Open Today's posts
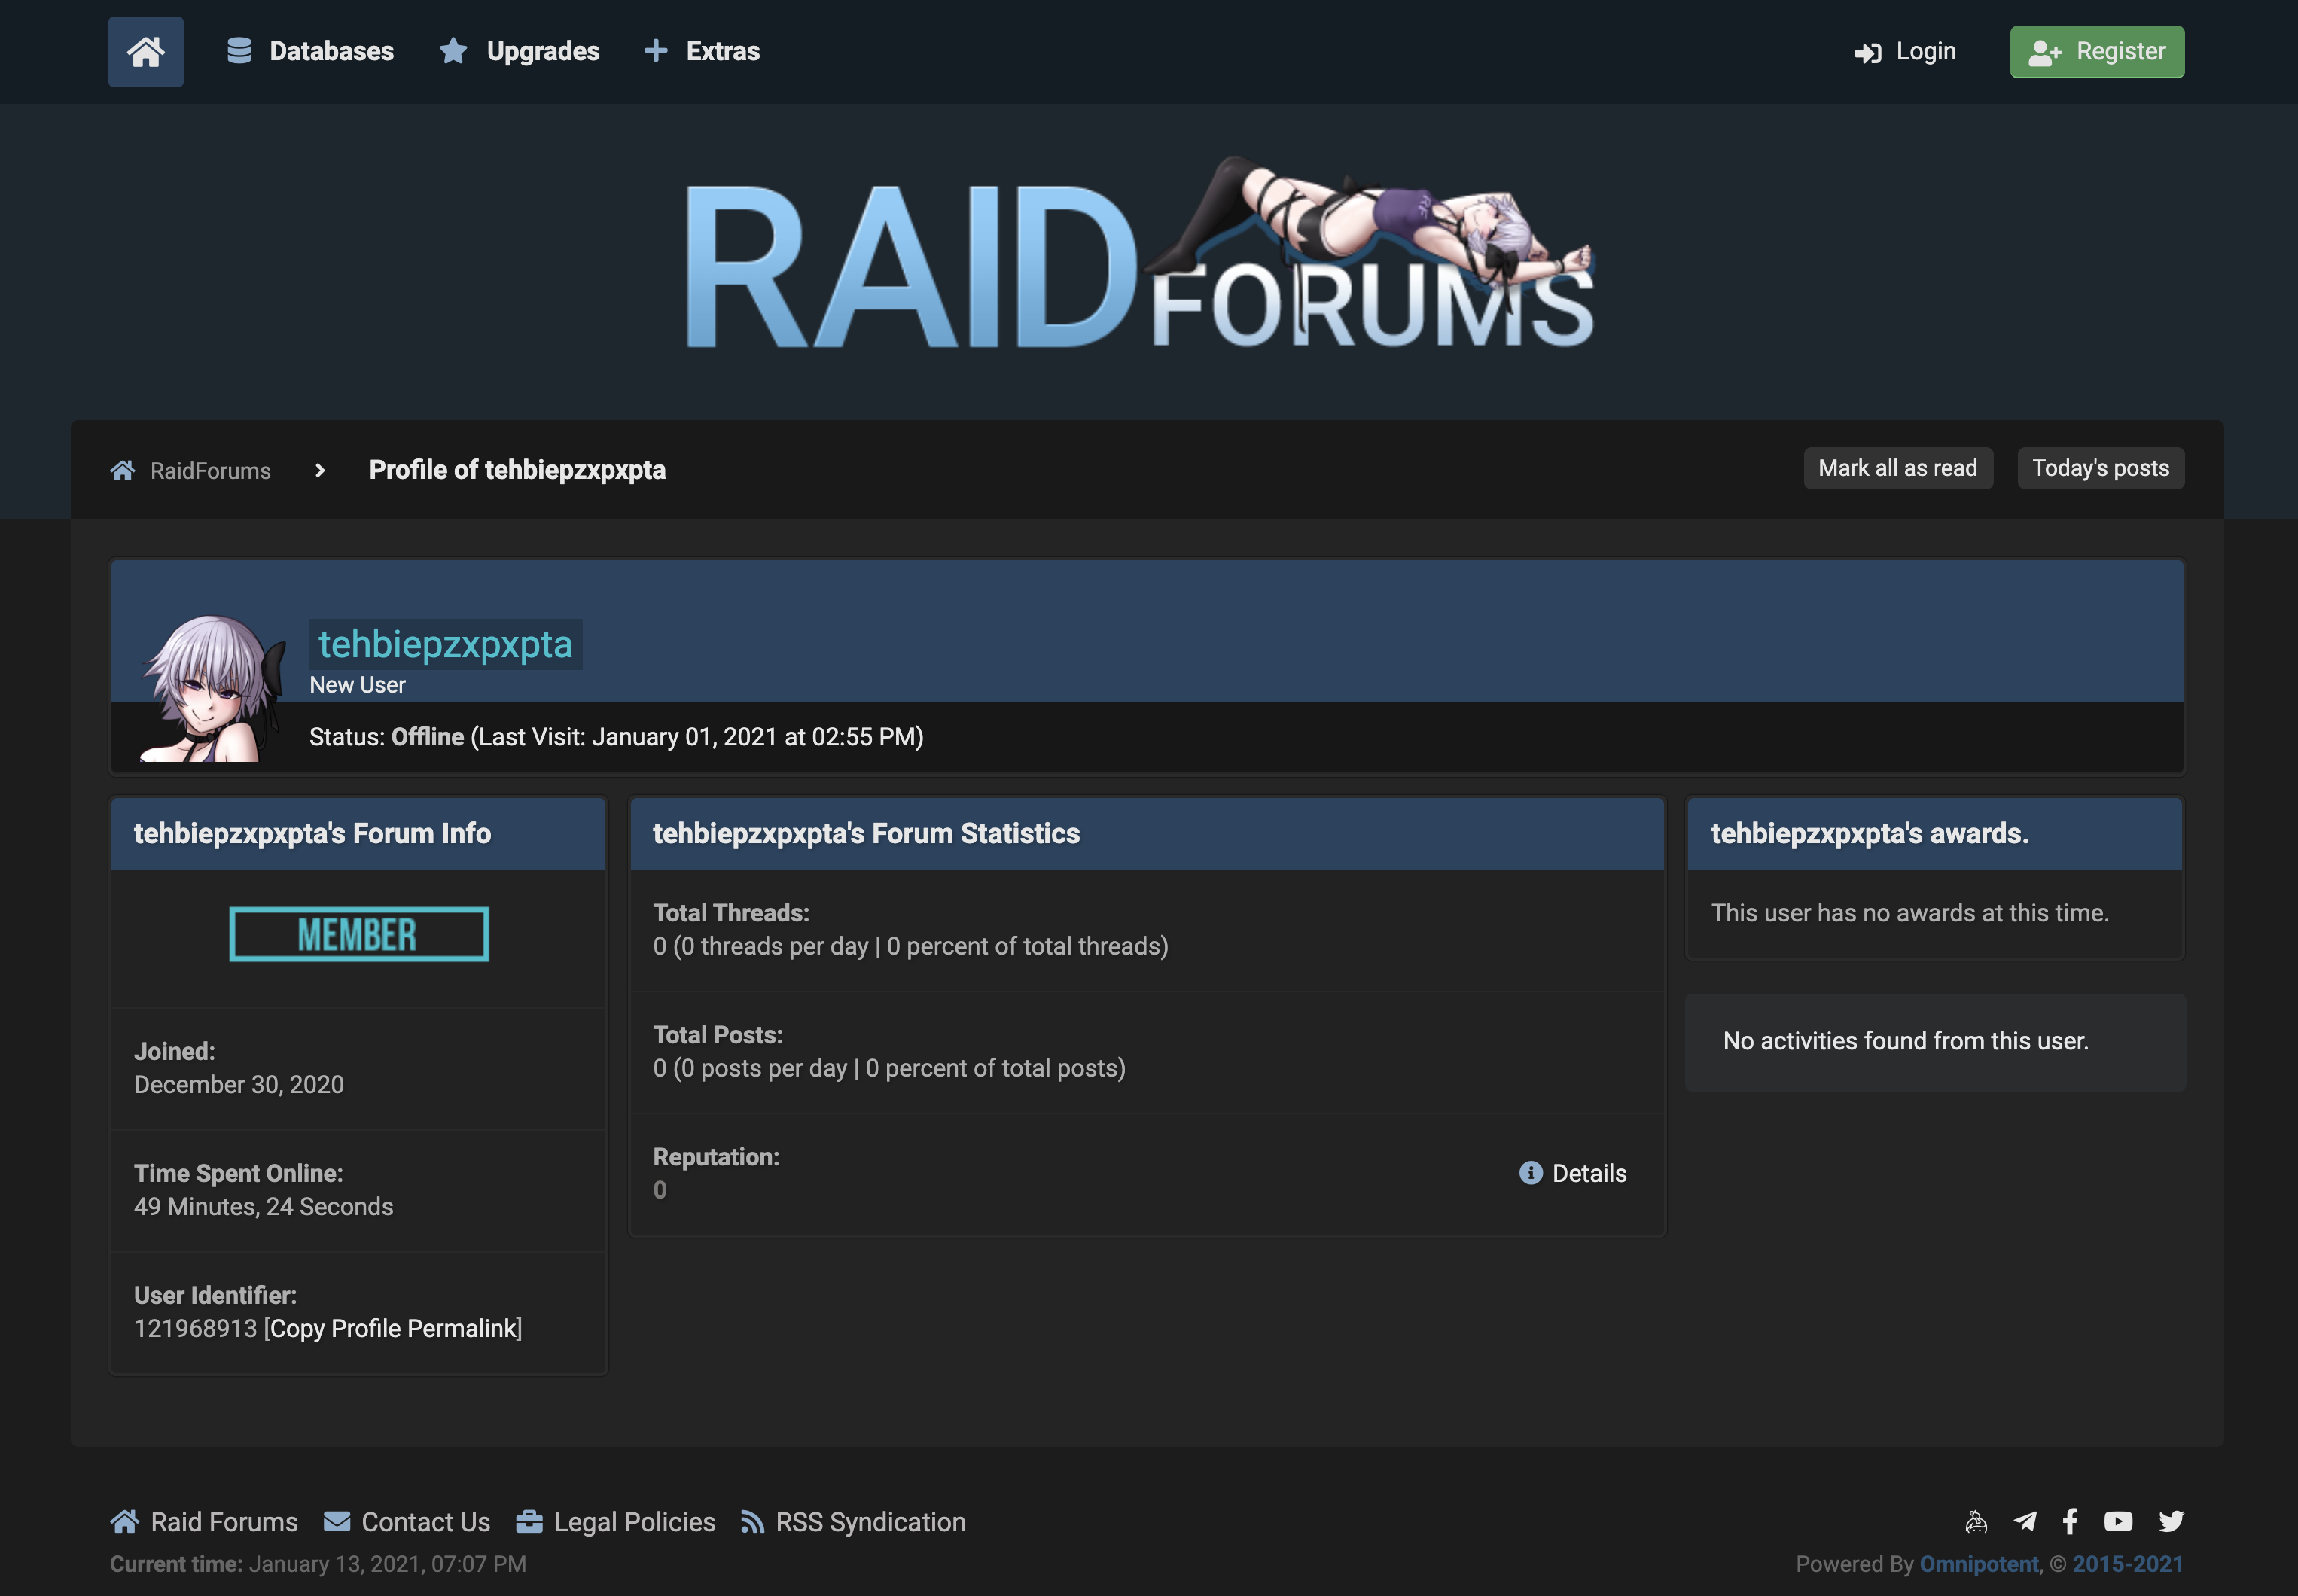Image resolution: width=2298 pixels, height=1596 pixels. [x=2100, y=468]
